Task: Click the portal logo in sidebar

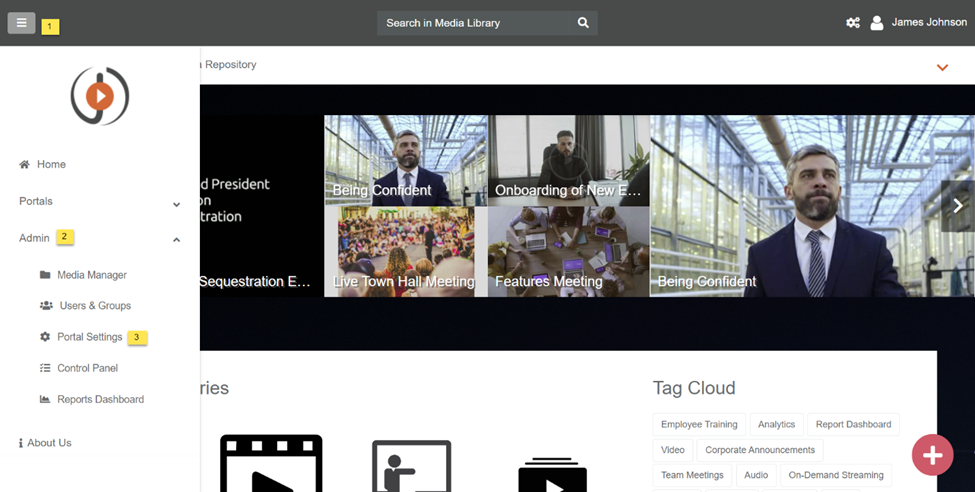Action: [99, 96]
